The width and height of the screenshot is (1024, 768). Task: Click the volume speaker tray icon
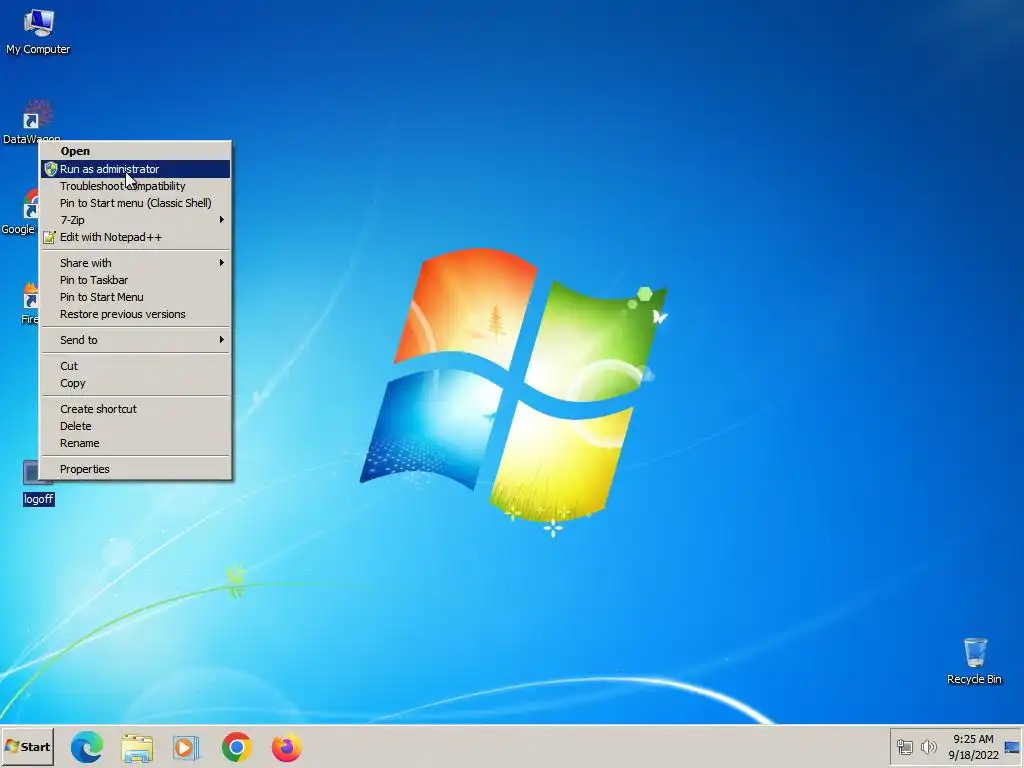929,747
